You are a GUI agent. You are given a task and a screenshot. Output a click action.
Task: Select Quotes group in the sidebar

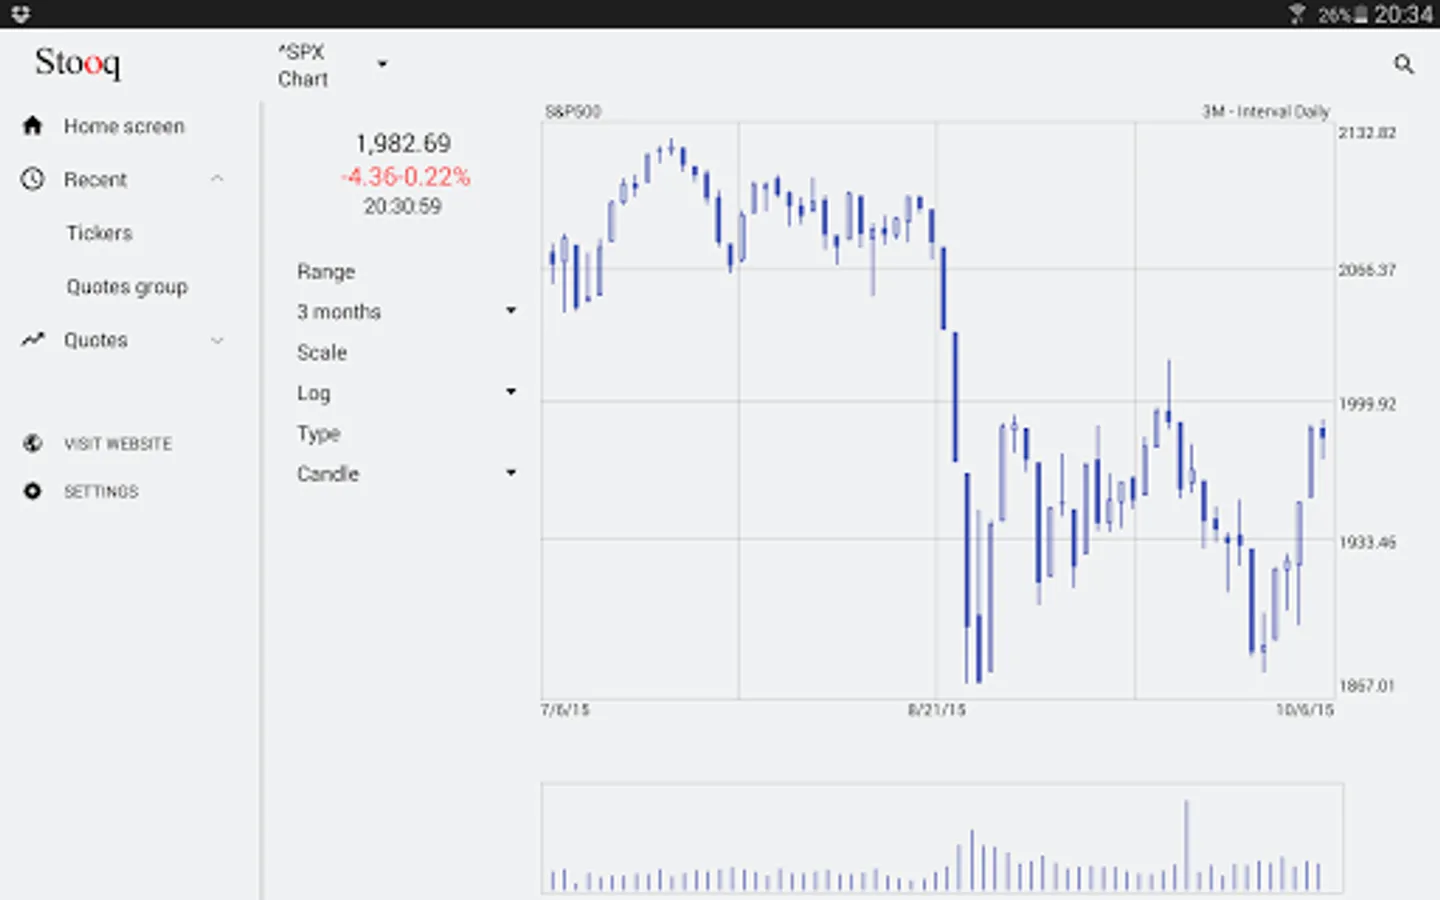click(127, 287)
